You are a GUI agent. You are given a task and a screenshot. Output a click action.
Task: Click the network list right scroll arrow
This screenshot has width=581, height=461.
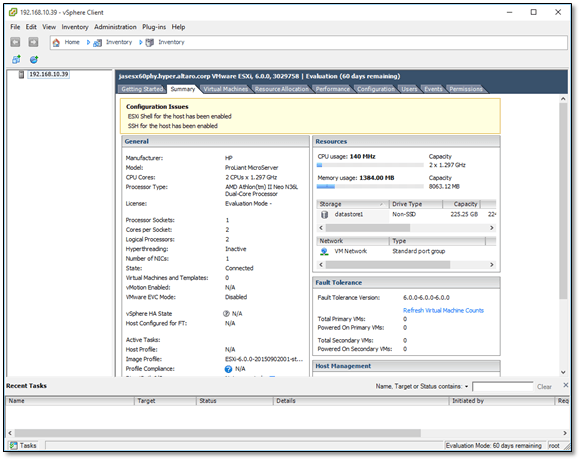492,265
